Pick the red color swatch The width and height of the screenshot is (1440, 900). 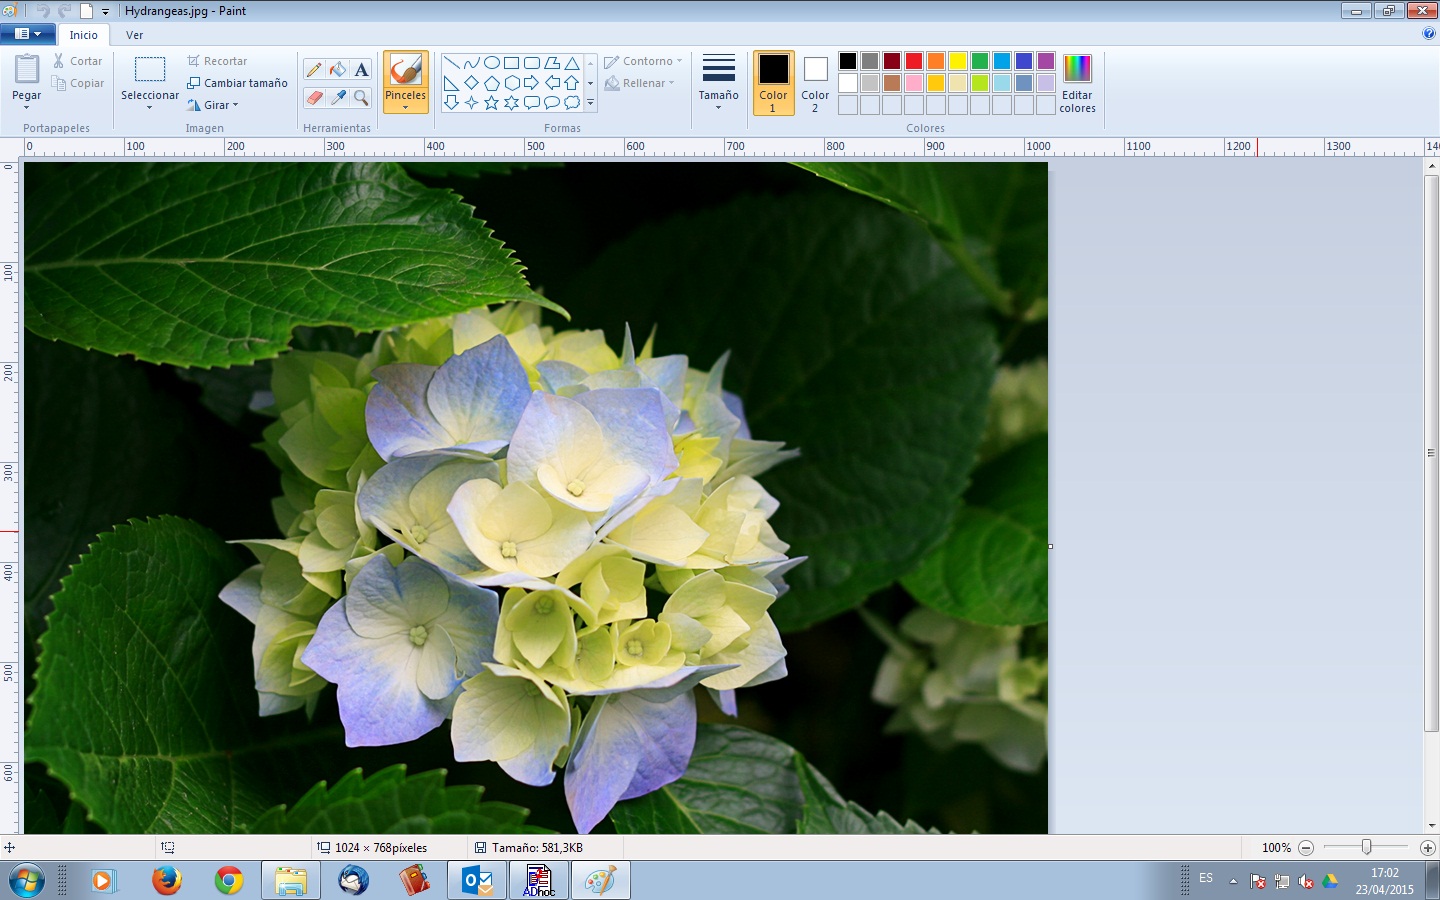click(914, 60)
